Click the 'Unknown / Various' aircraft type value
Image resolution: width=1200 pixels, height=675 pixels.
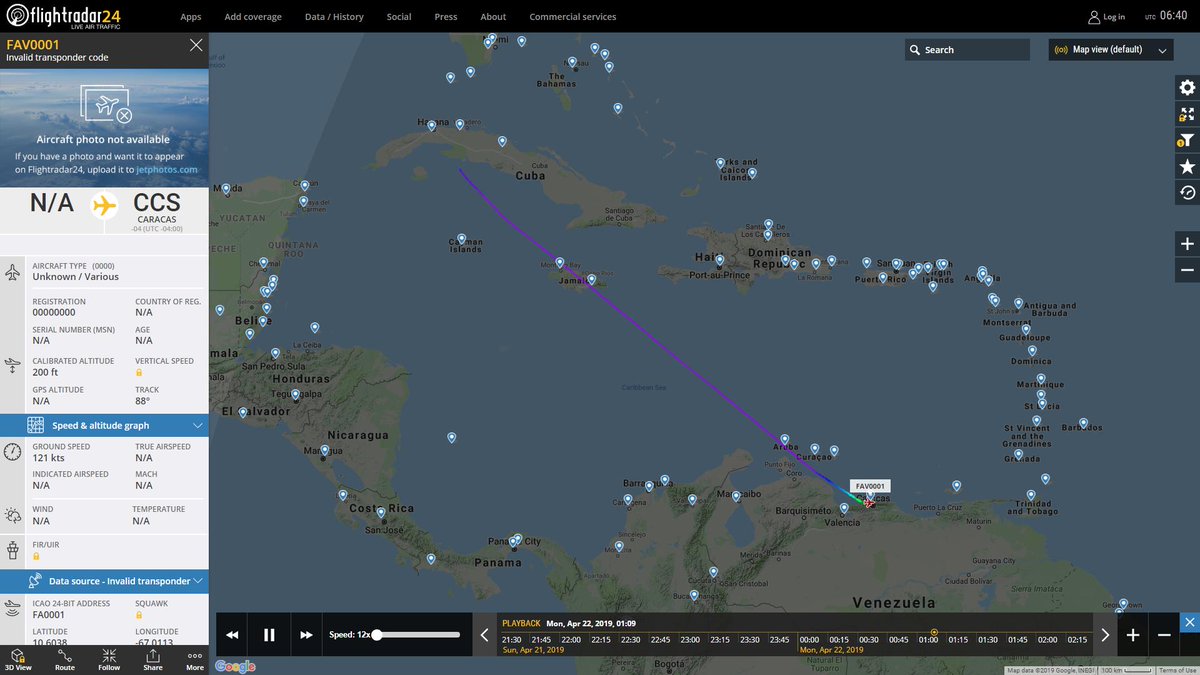pyautogui.click(x=75, y=277)
